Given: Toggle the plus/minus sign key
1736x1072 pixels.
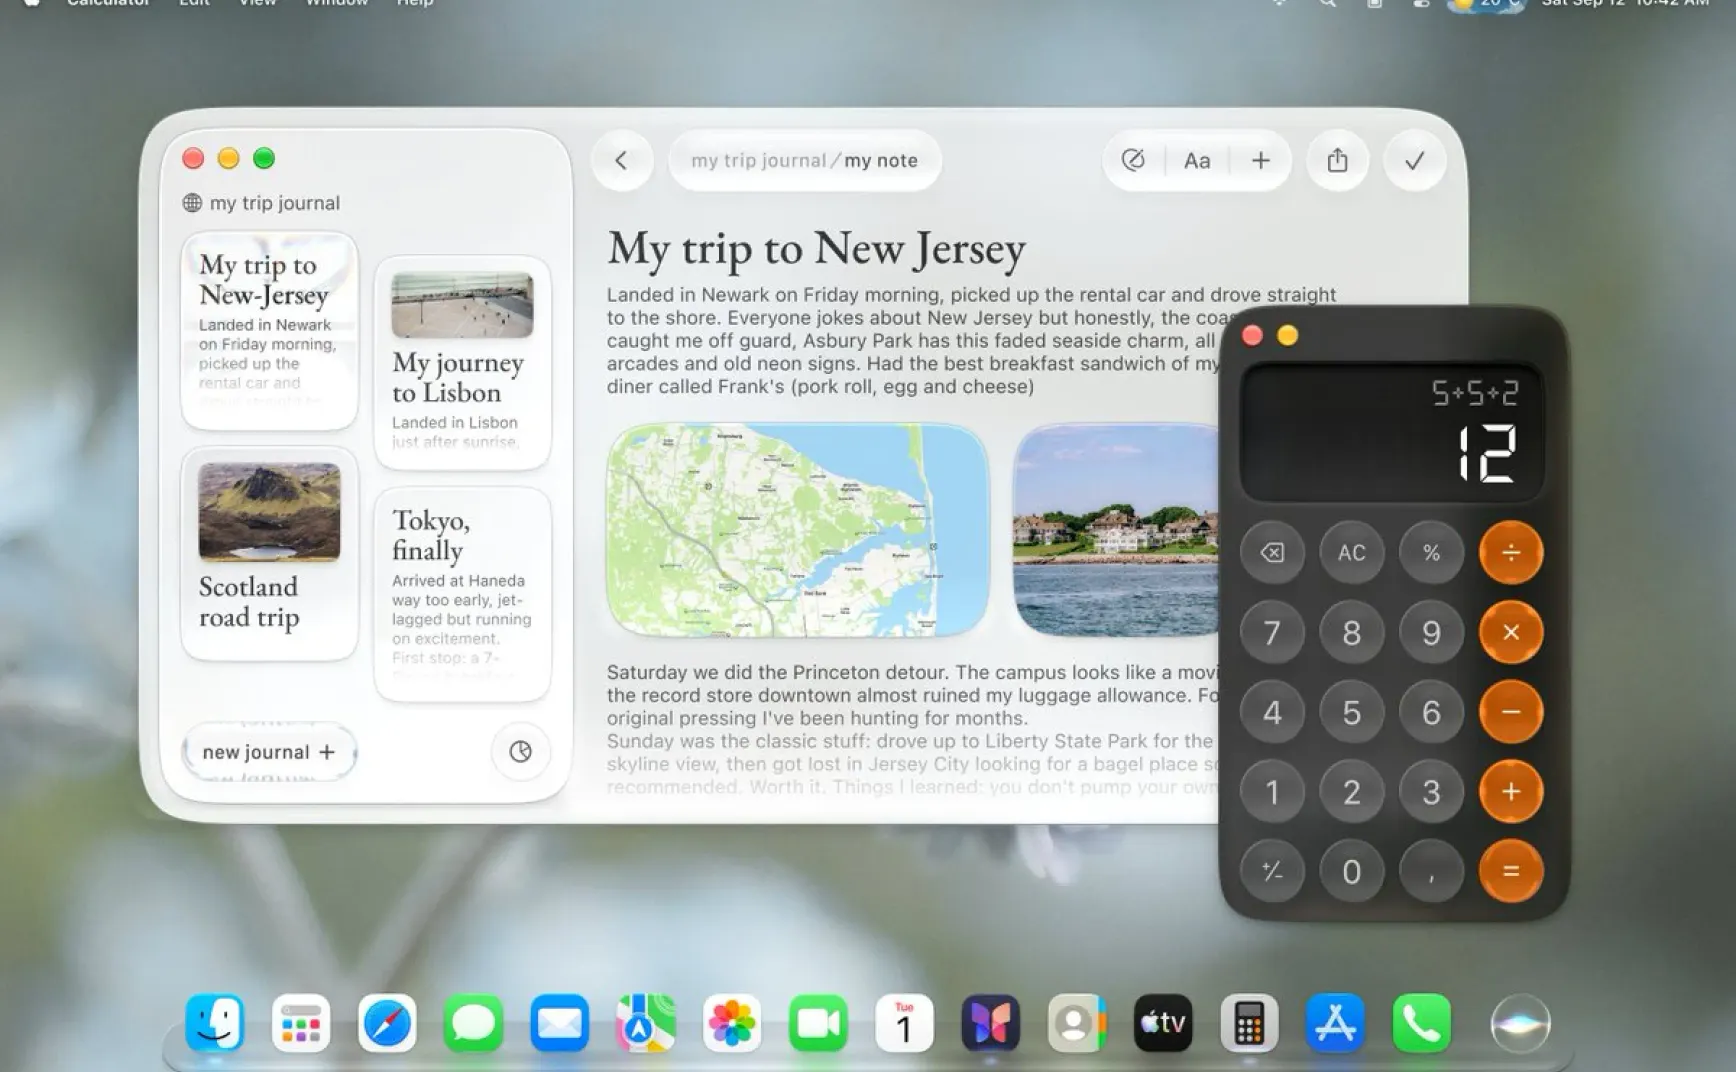Looking at the screenshot, I should 1272,871.
